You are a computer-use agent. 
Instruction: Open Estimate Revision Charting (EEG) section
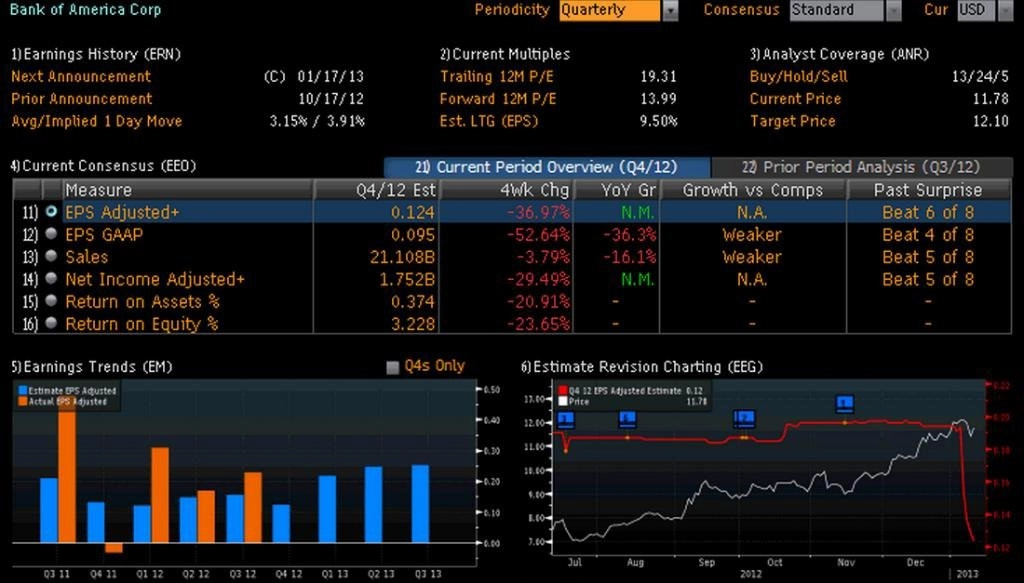[642, 367]
